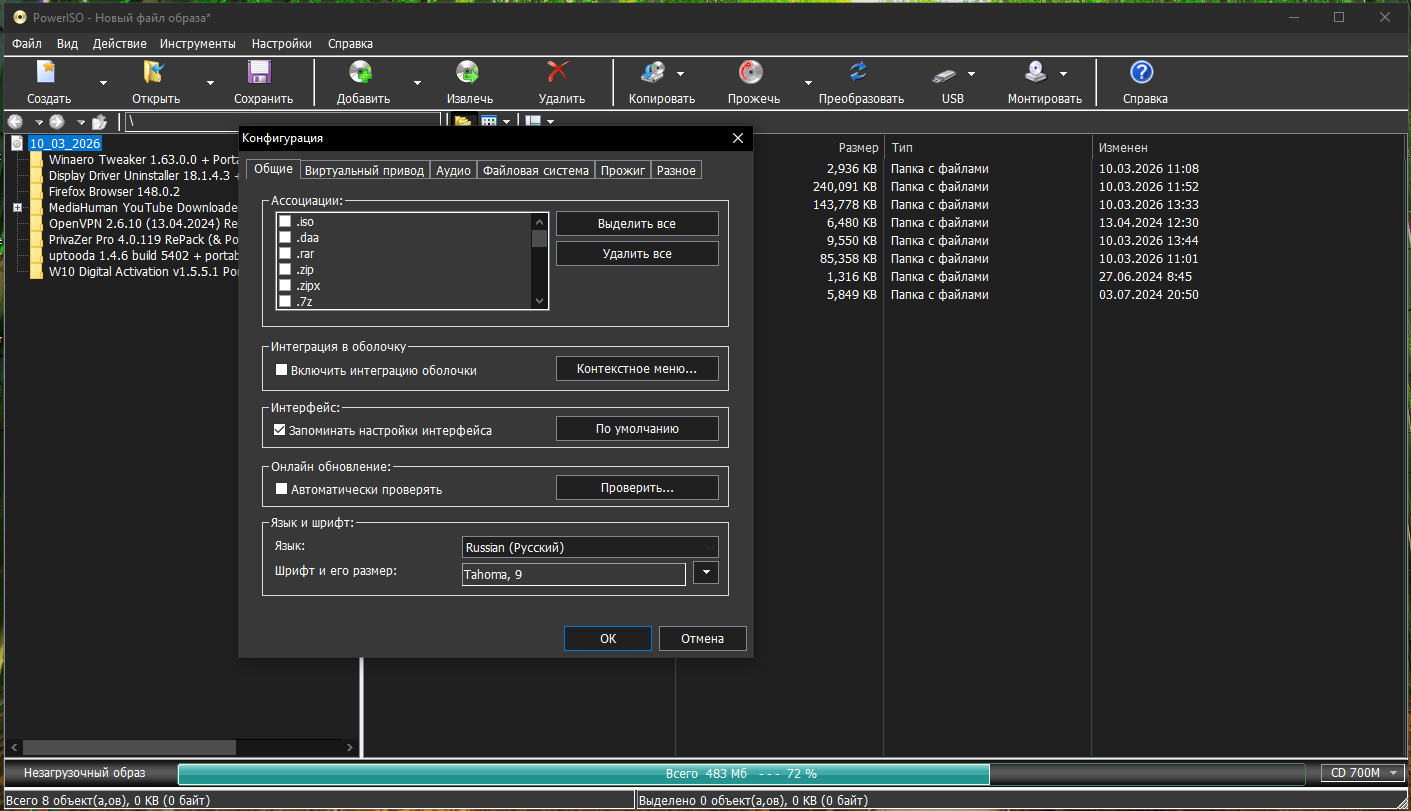Click the Context menu settings button
This screenshot has width=1411, height=811.
pos(637,369)
